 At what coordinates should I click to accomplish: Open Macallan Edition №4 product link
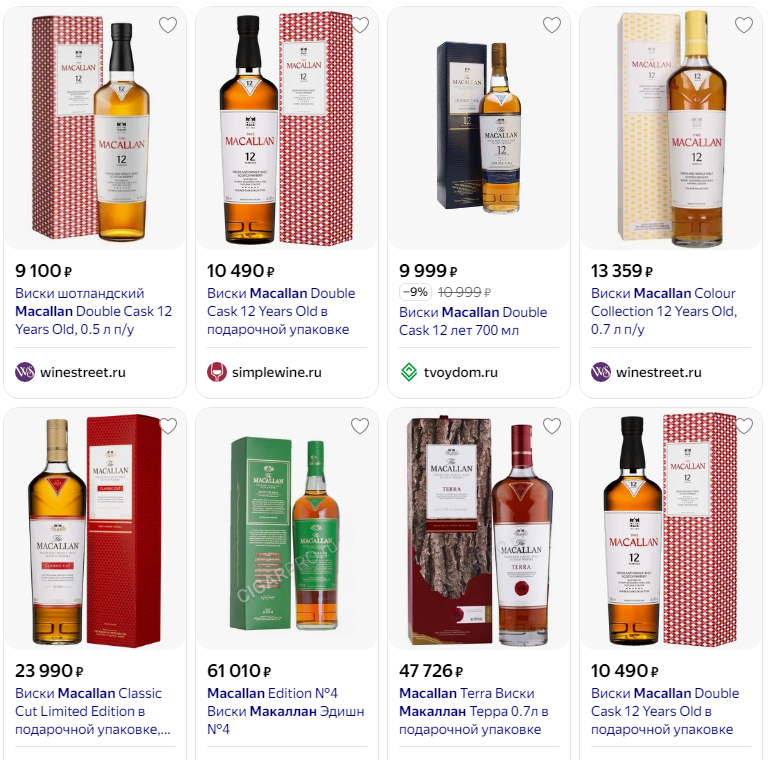286,711
